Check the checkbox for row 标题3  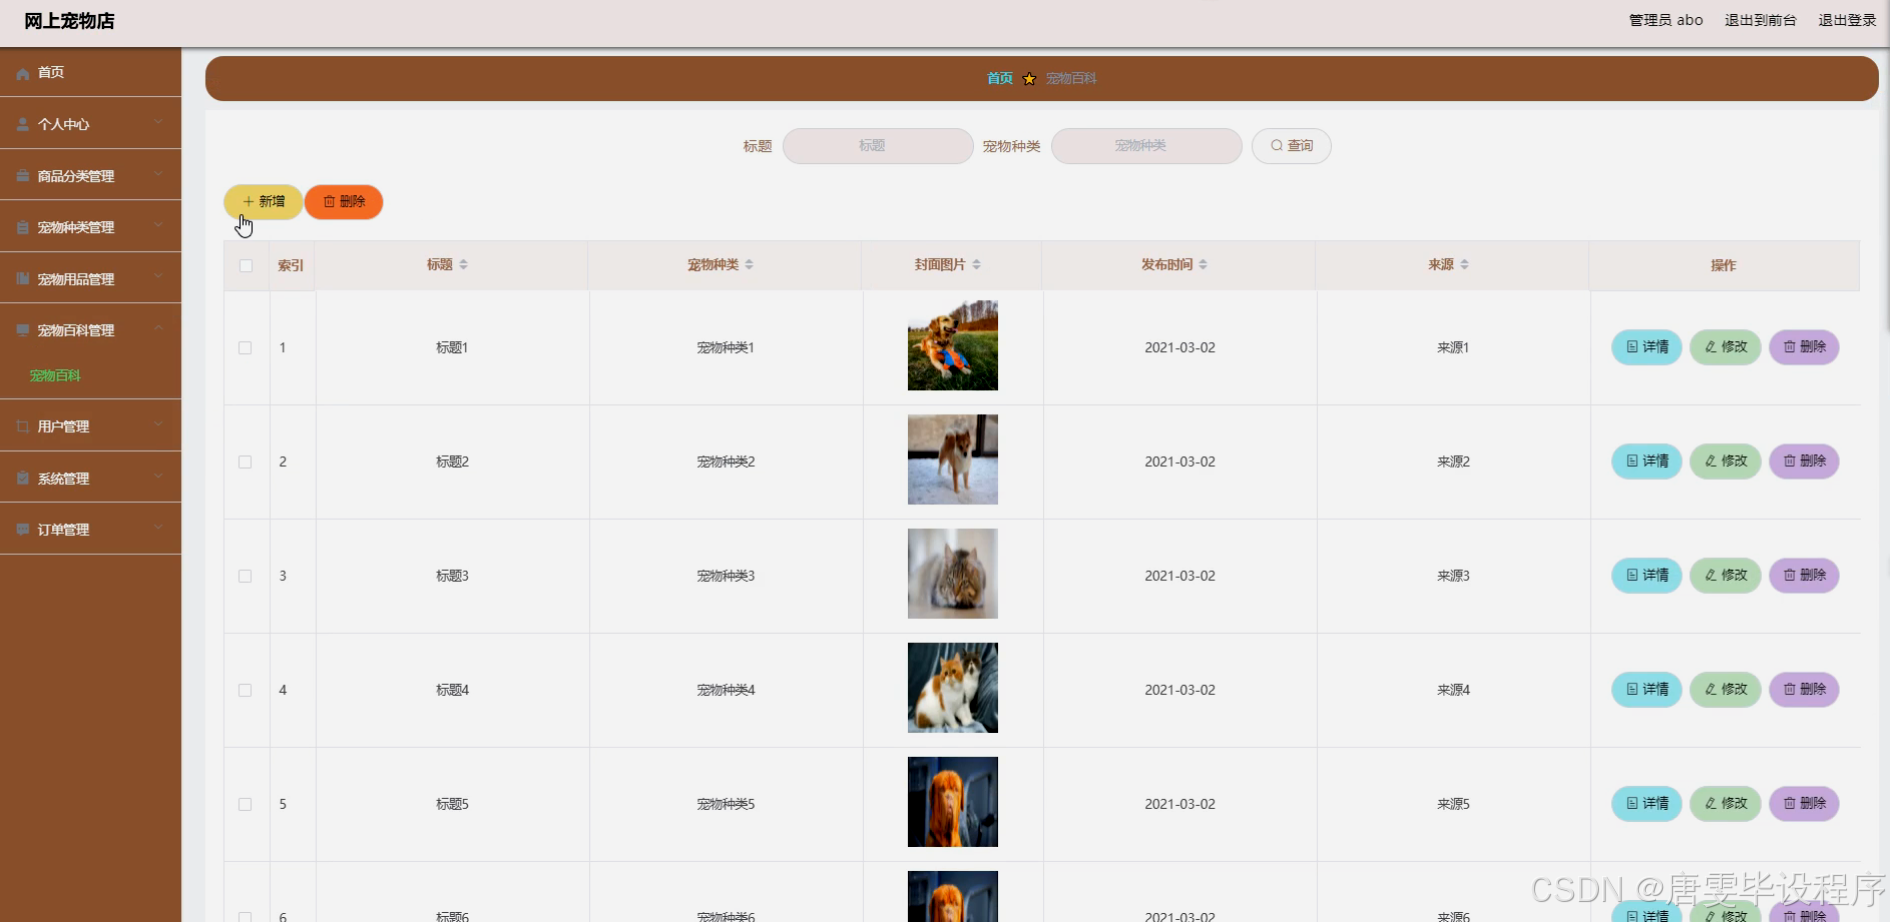point(245,576)
